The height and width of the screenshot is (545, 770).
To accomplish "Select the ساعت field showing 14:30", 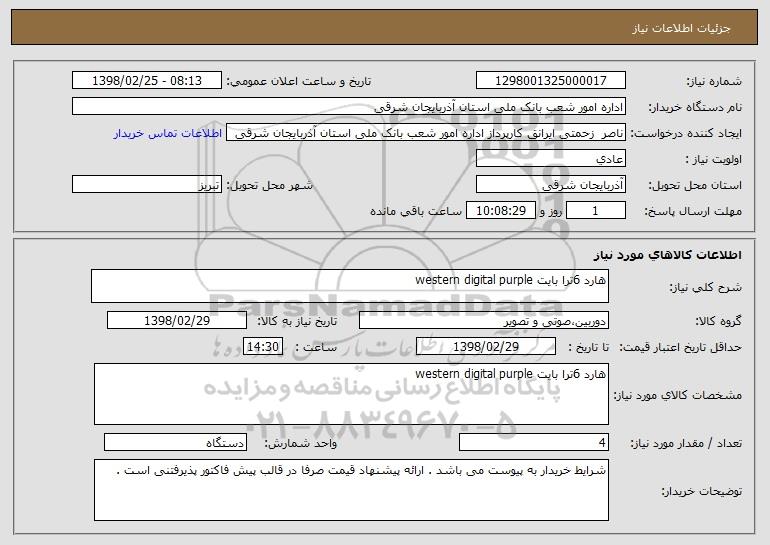I will pyautogui.click(x=263, y=347).
